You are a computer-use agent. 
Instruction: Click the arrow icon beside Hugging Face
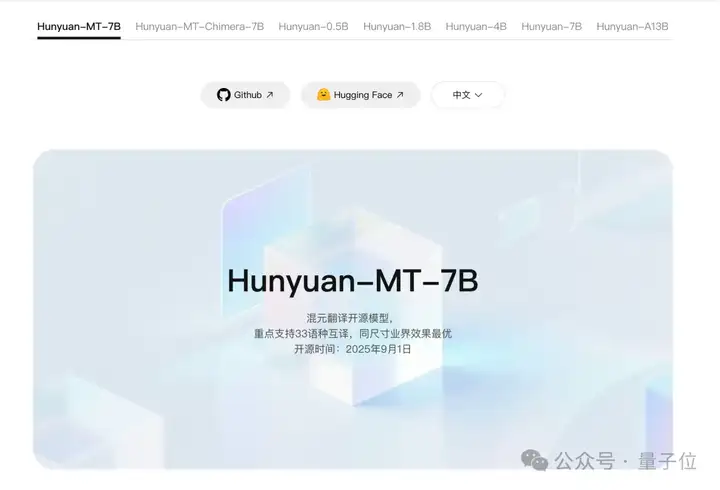tap(400, 95)
